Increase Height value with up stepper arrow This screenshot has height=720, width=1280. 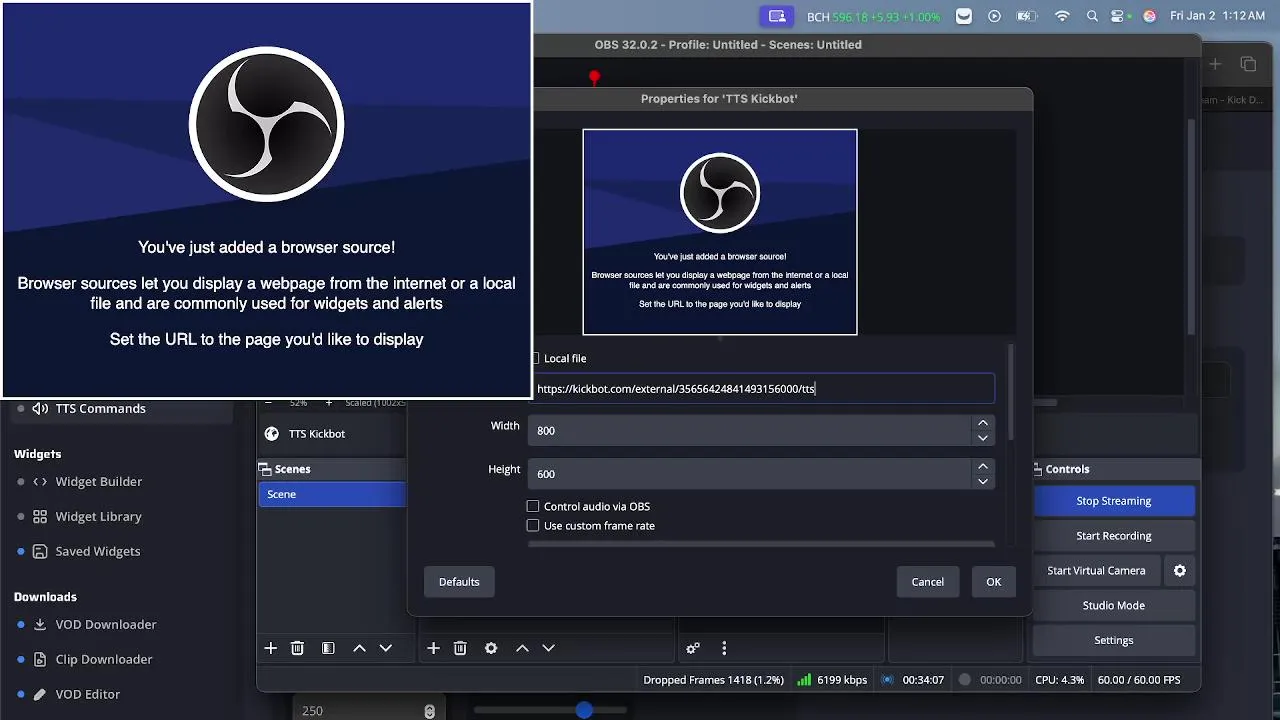click(983, 466)
